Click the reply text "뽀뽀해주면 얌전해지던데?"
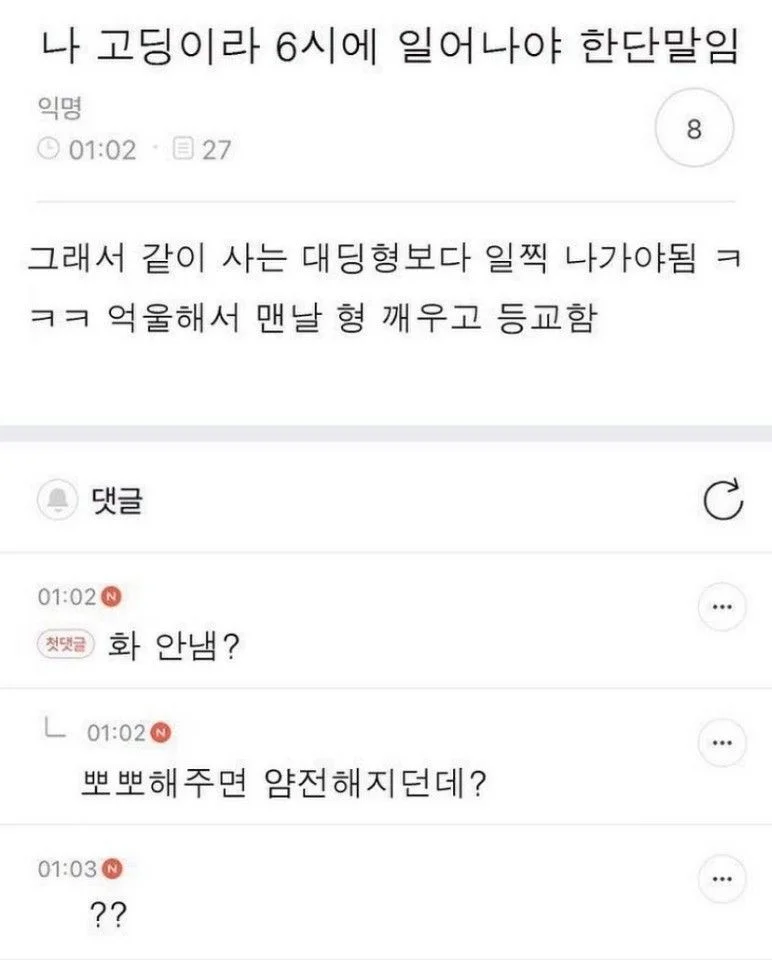This screenshot has width=772, height=960. coord(283,783)
